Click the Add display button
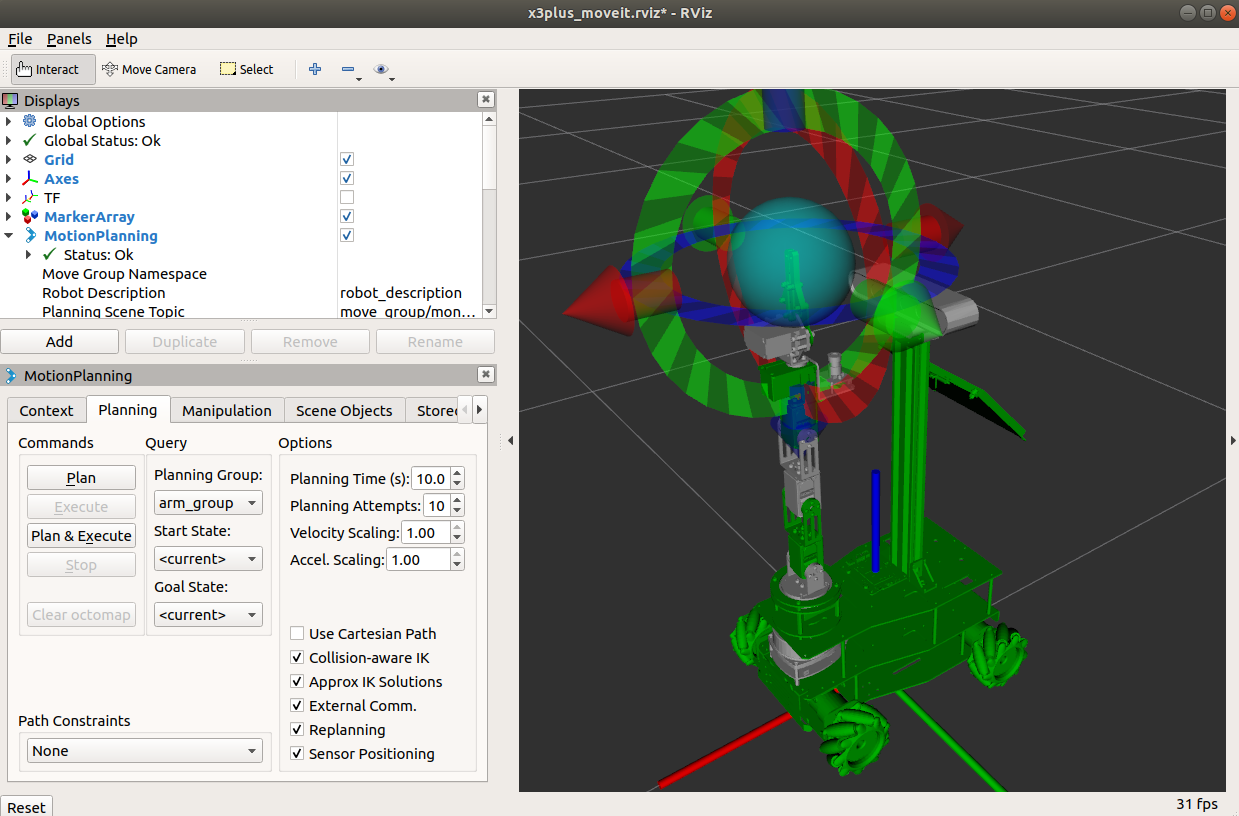1239x816 pixels. [x=59, y=342]
